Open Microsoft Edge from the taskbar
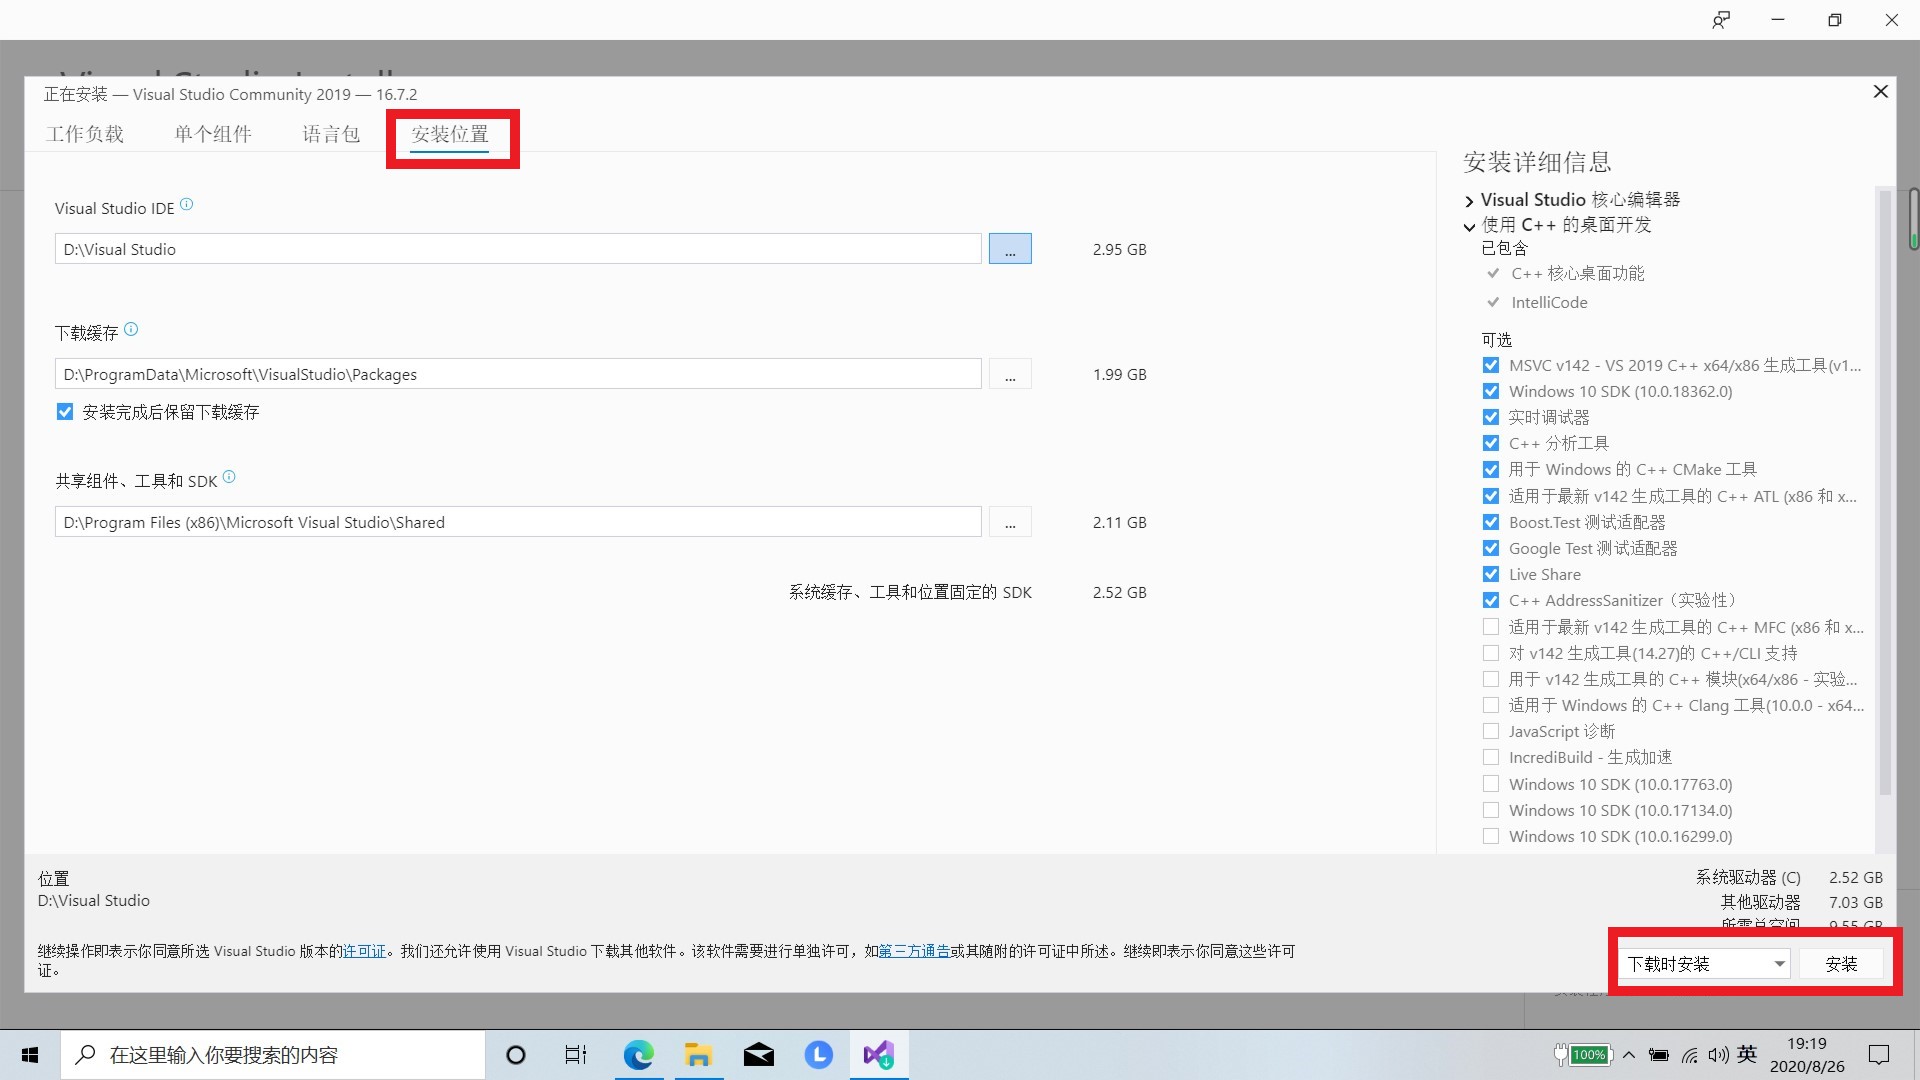This screenshot has width=1920, height=1080. [638, 1055]
